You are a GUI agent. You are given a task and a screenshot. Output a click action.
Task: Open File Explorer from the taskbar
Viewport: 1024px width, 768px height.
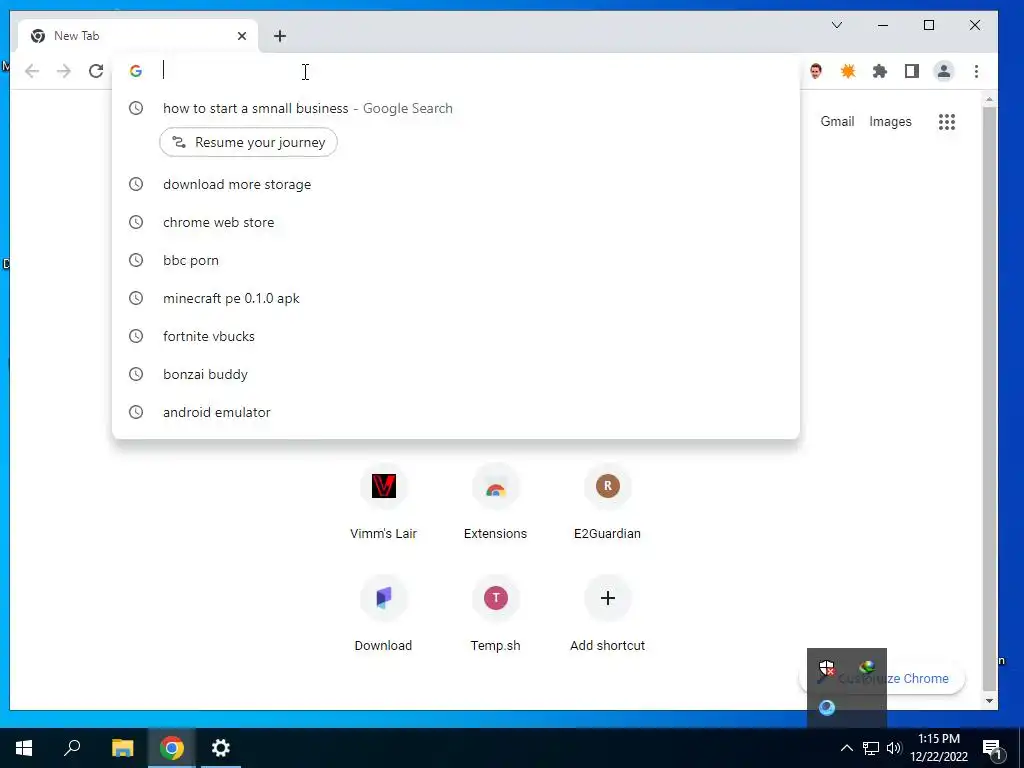(x=122, y=748)
